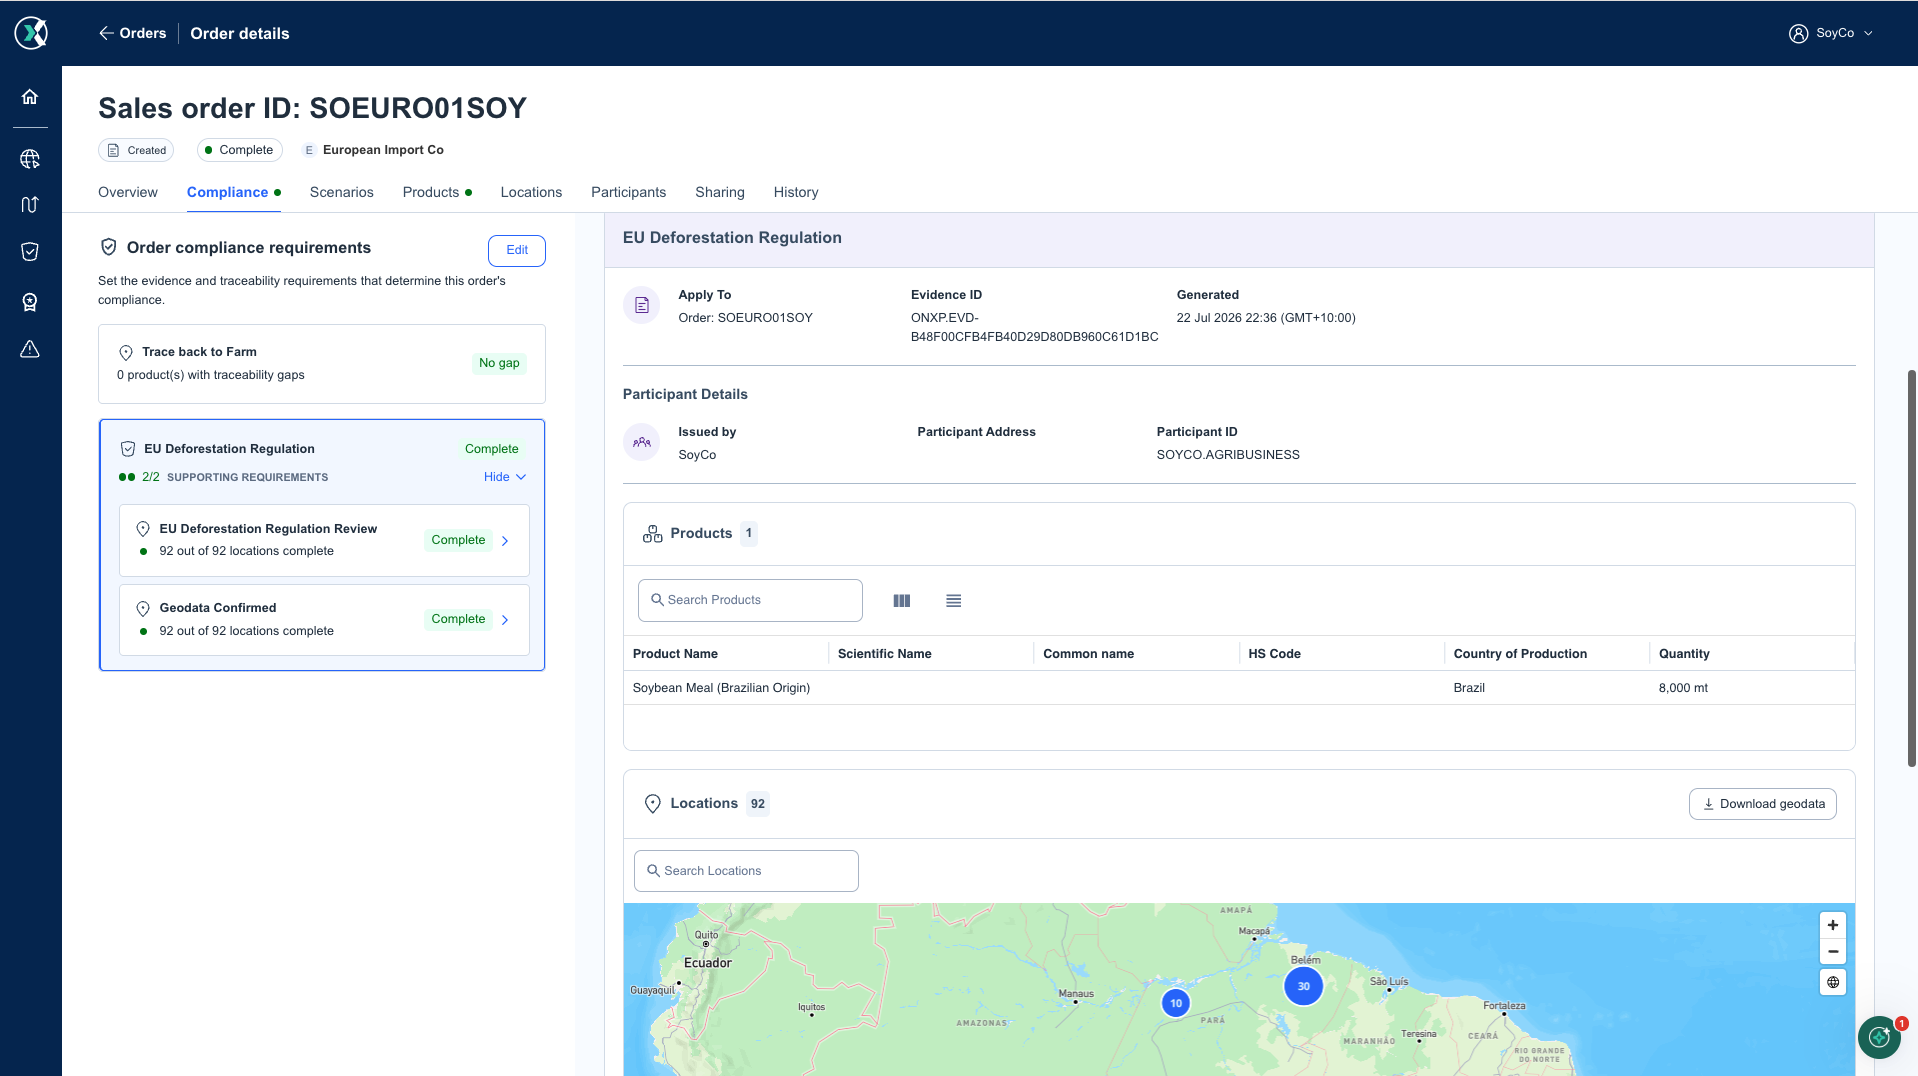Open the globe network icon in sidebar
This screenshot has height=1076, width=1918.
click(30, 159)
